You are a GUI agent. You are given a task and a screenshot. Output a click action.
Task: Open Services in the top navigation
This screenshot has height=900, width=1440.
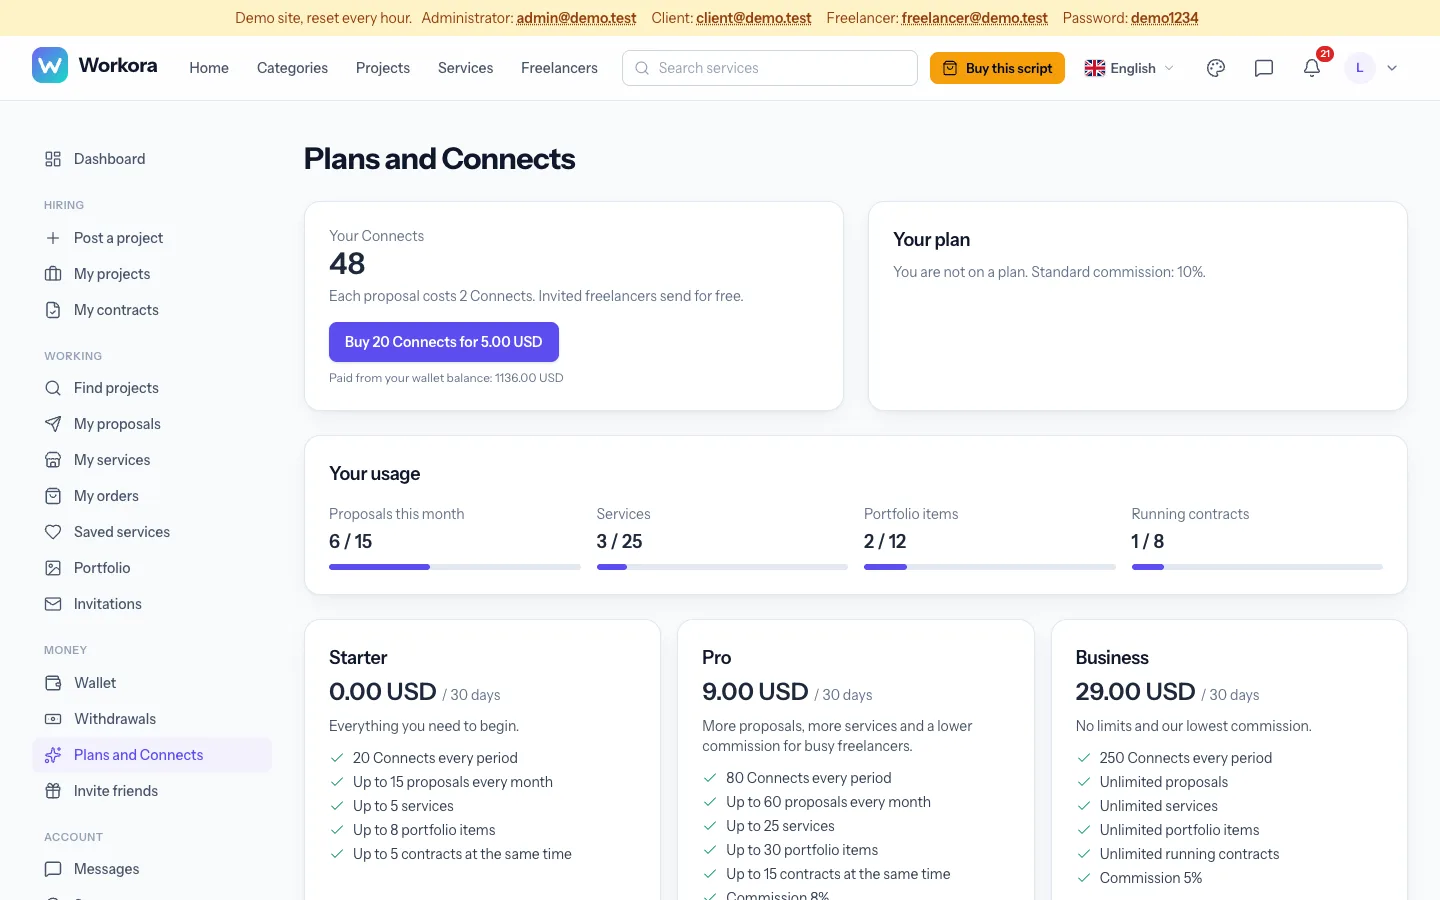click(466, 68)
